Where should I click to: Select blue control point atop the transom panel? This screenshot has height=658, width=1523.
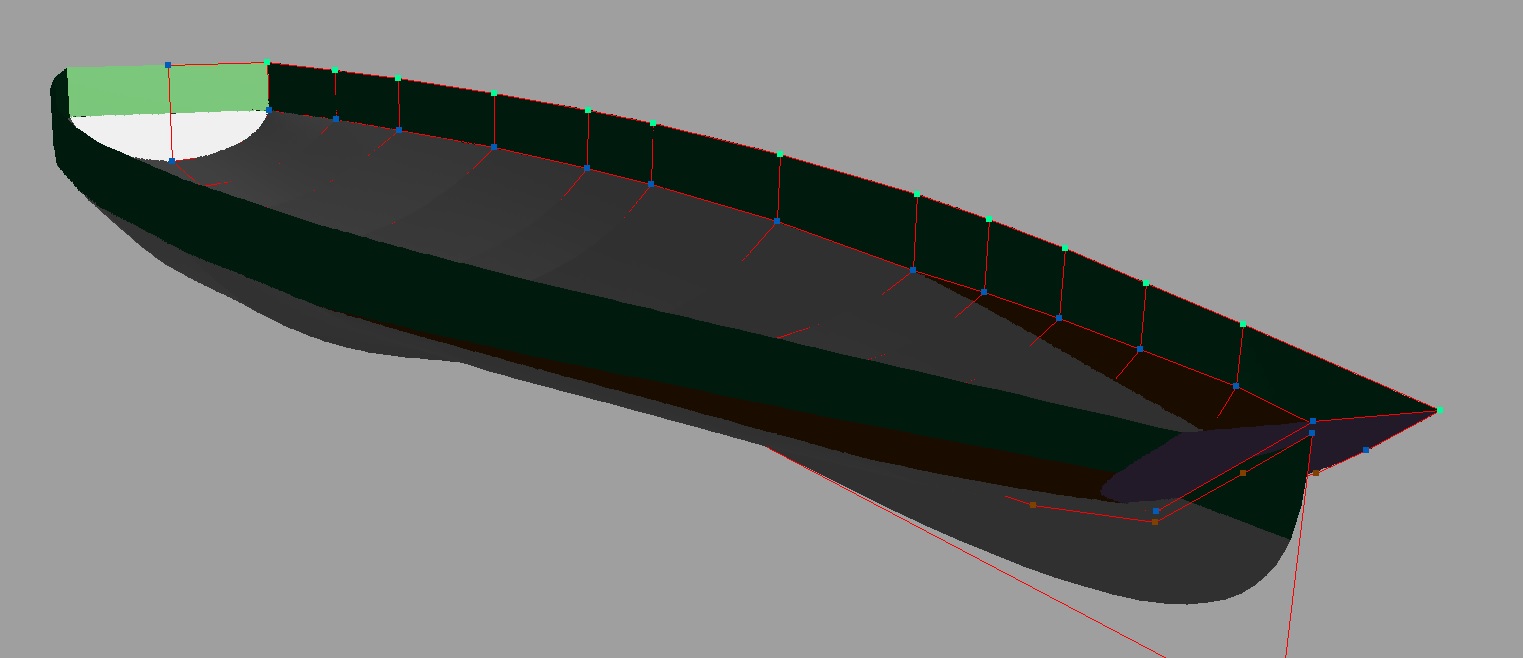pyautogui.click(x=168, y=65)
